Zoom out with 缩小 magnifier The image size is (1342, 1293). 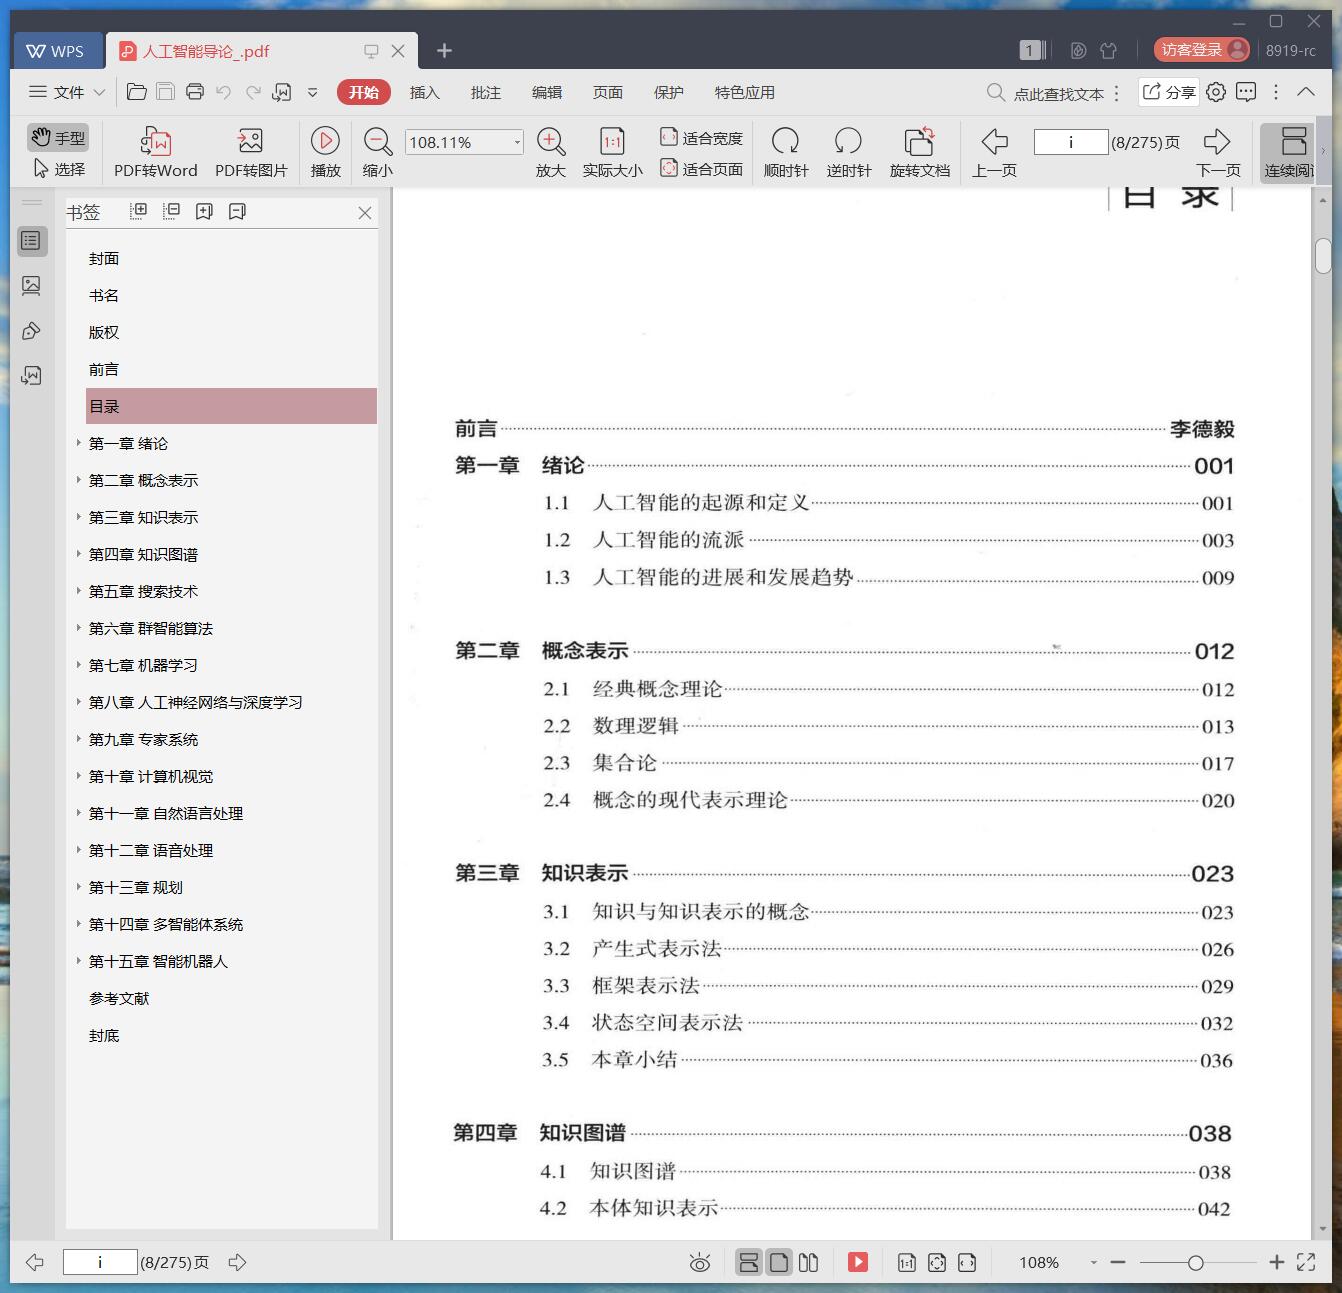(x=377, y=152)
